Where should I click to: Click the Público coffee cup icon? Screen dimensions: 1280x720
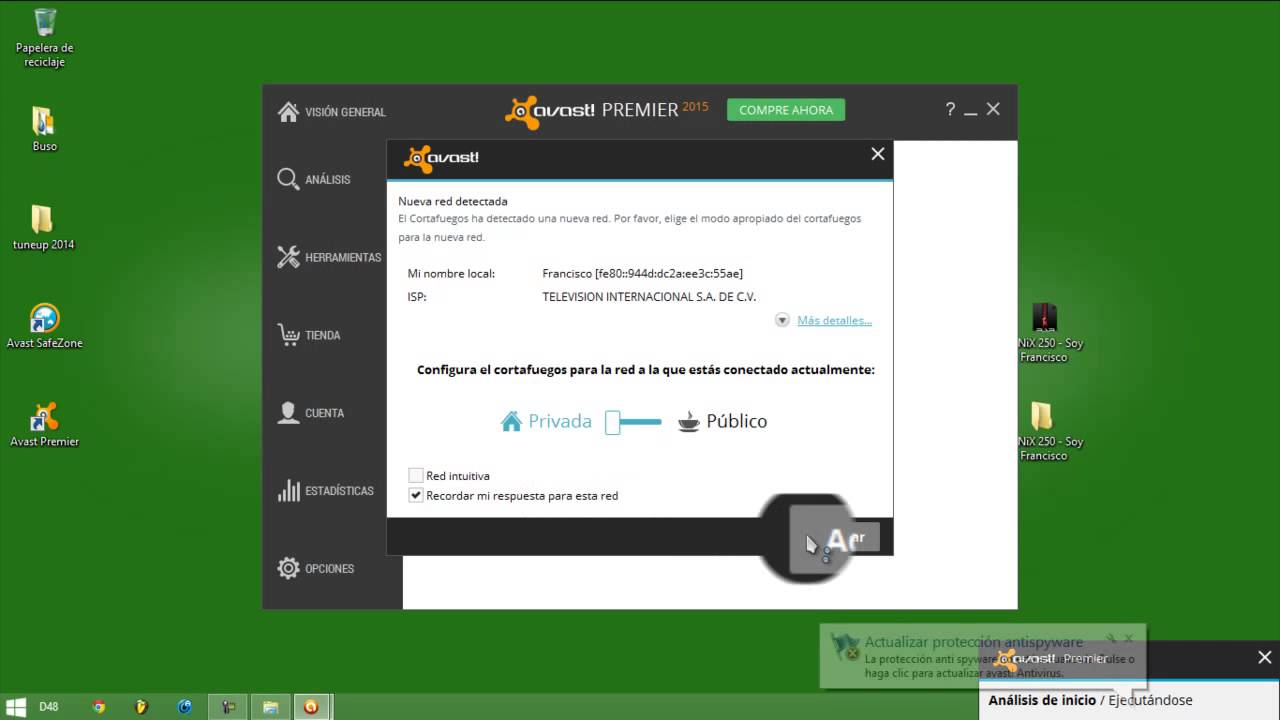[689, 421]
